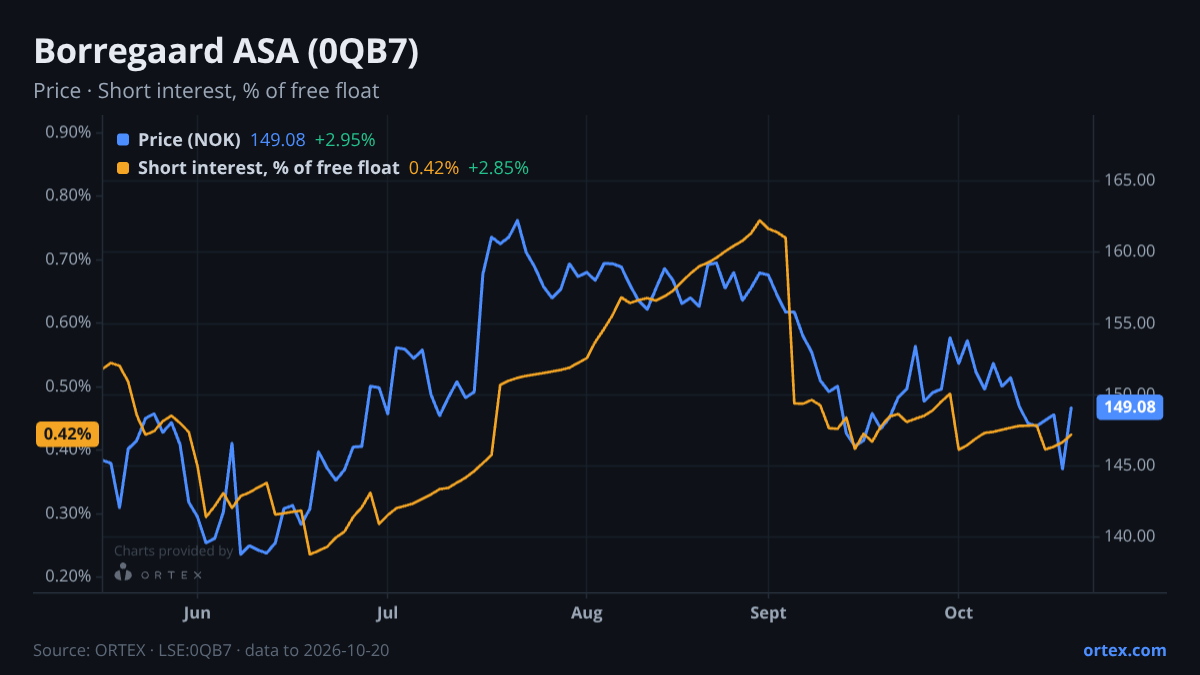The height and width of the screenshot is (675, 1200).
Task: Select the 'Price (NOK)' legend label
Action: click(189, 140)
